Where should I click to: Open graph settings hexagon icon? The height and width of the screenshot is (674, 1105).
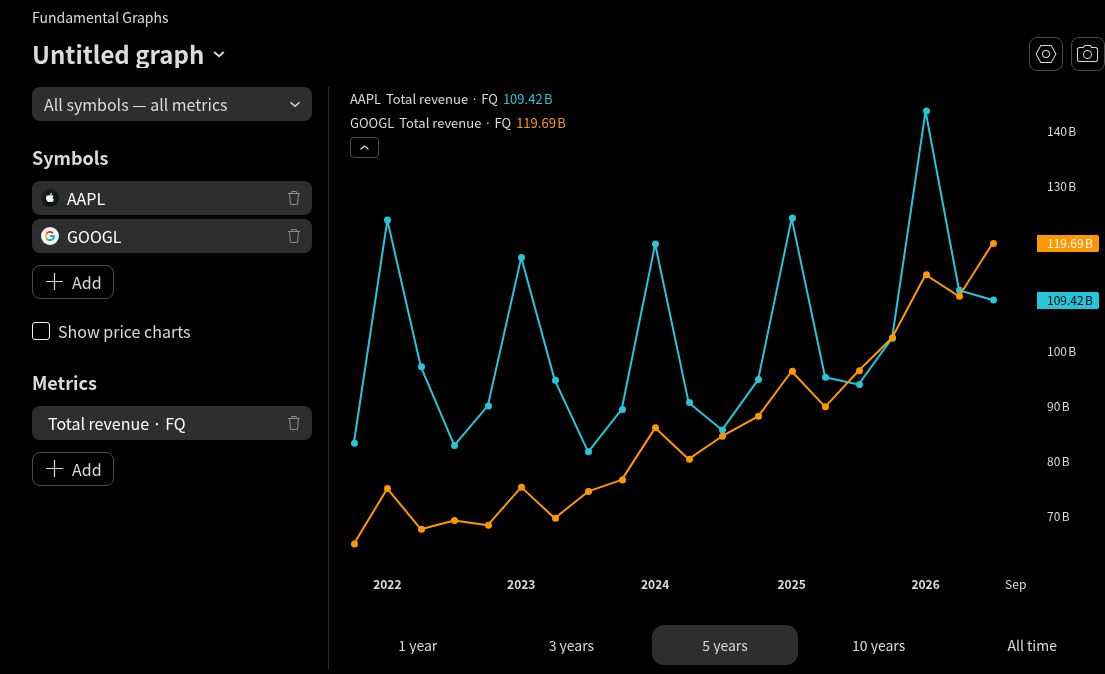(x=1046, y=54)
